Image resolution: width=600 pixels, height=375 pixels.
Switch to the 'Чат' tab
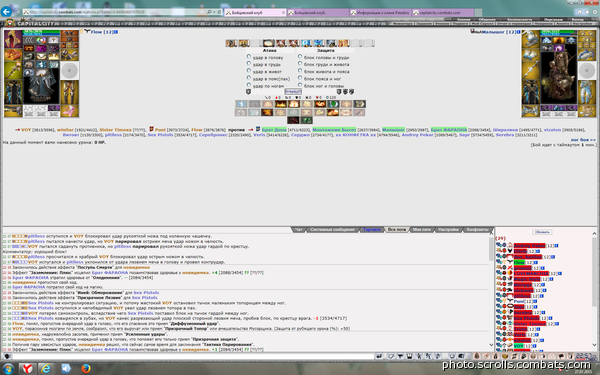pyautogui.click(x=298, y=230)
